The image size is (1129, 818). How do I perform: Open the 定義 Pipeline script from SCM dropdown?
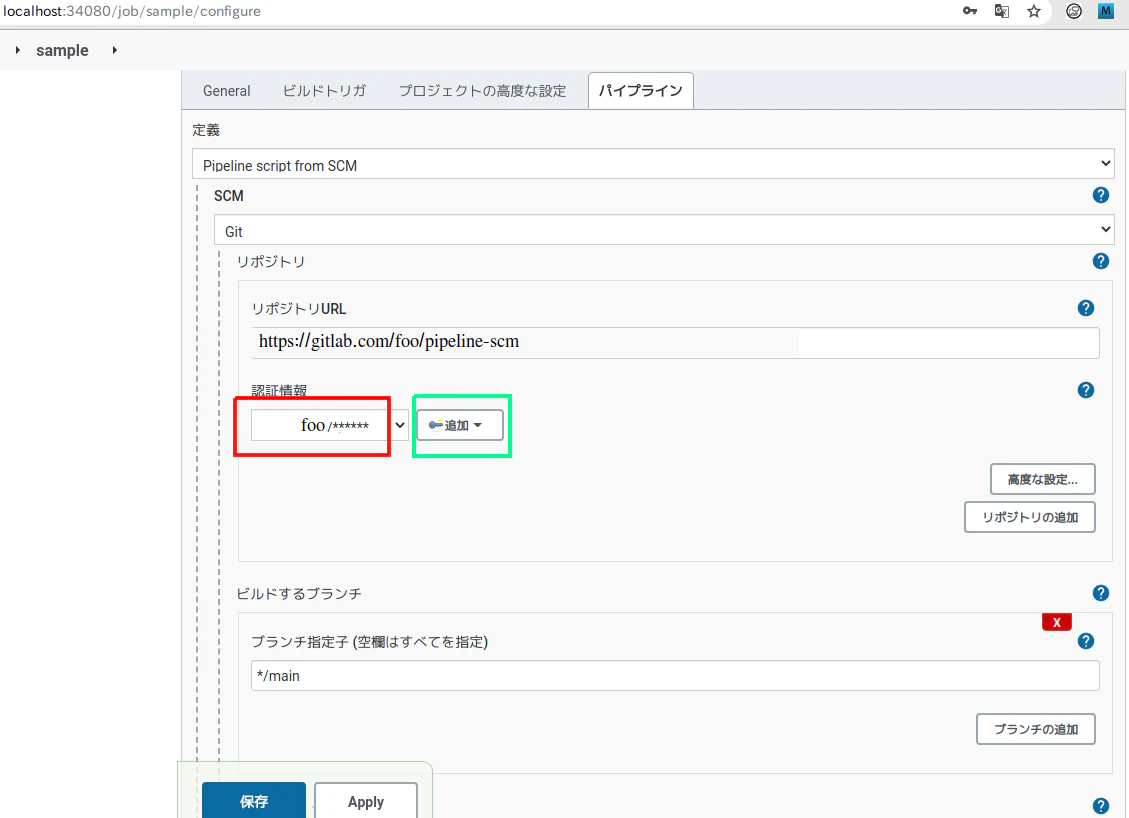[x=653, y=164]
